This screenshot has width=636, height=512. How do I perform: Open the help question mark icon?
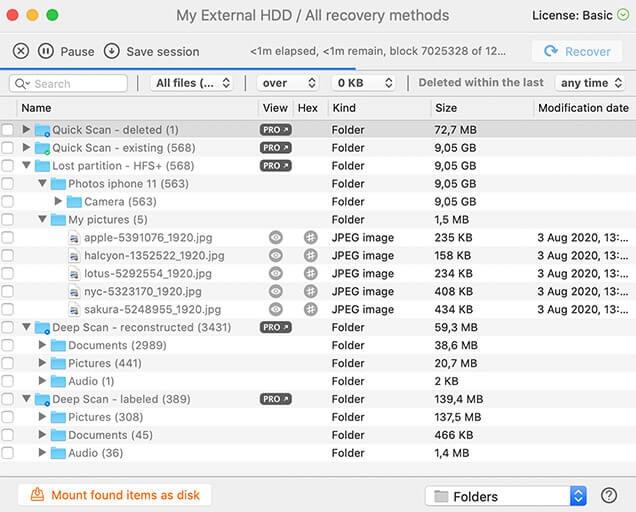click(x=609, y=495)
